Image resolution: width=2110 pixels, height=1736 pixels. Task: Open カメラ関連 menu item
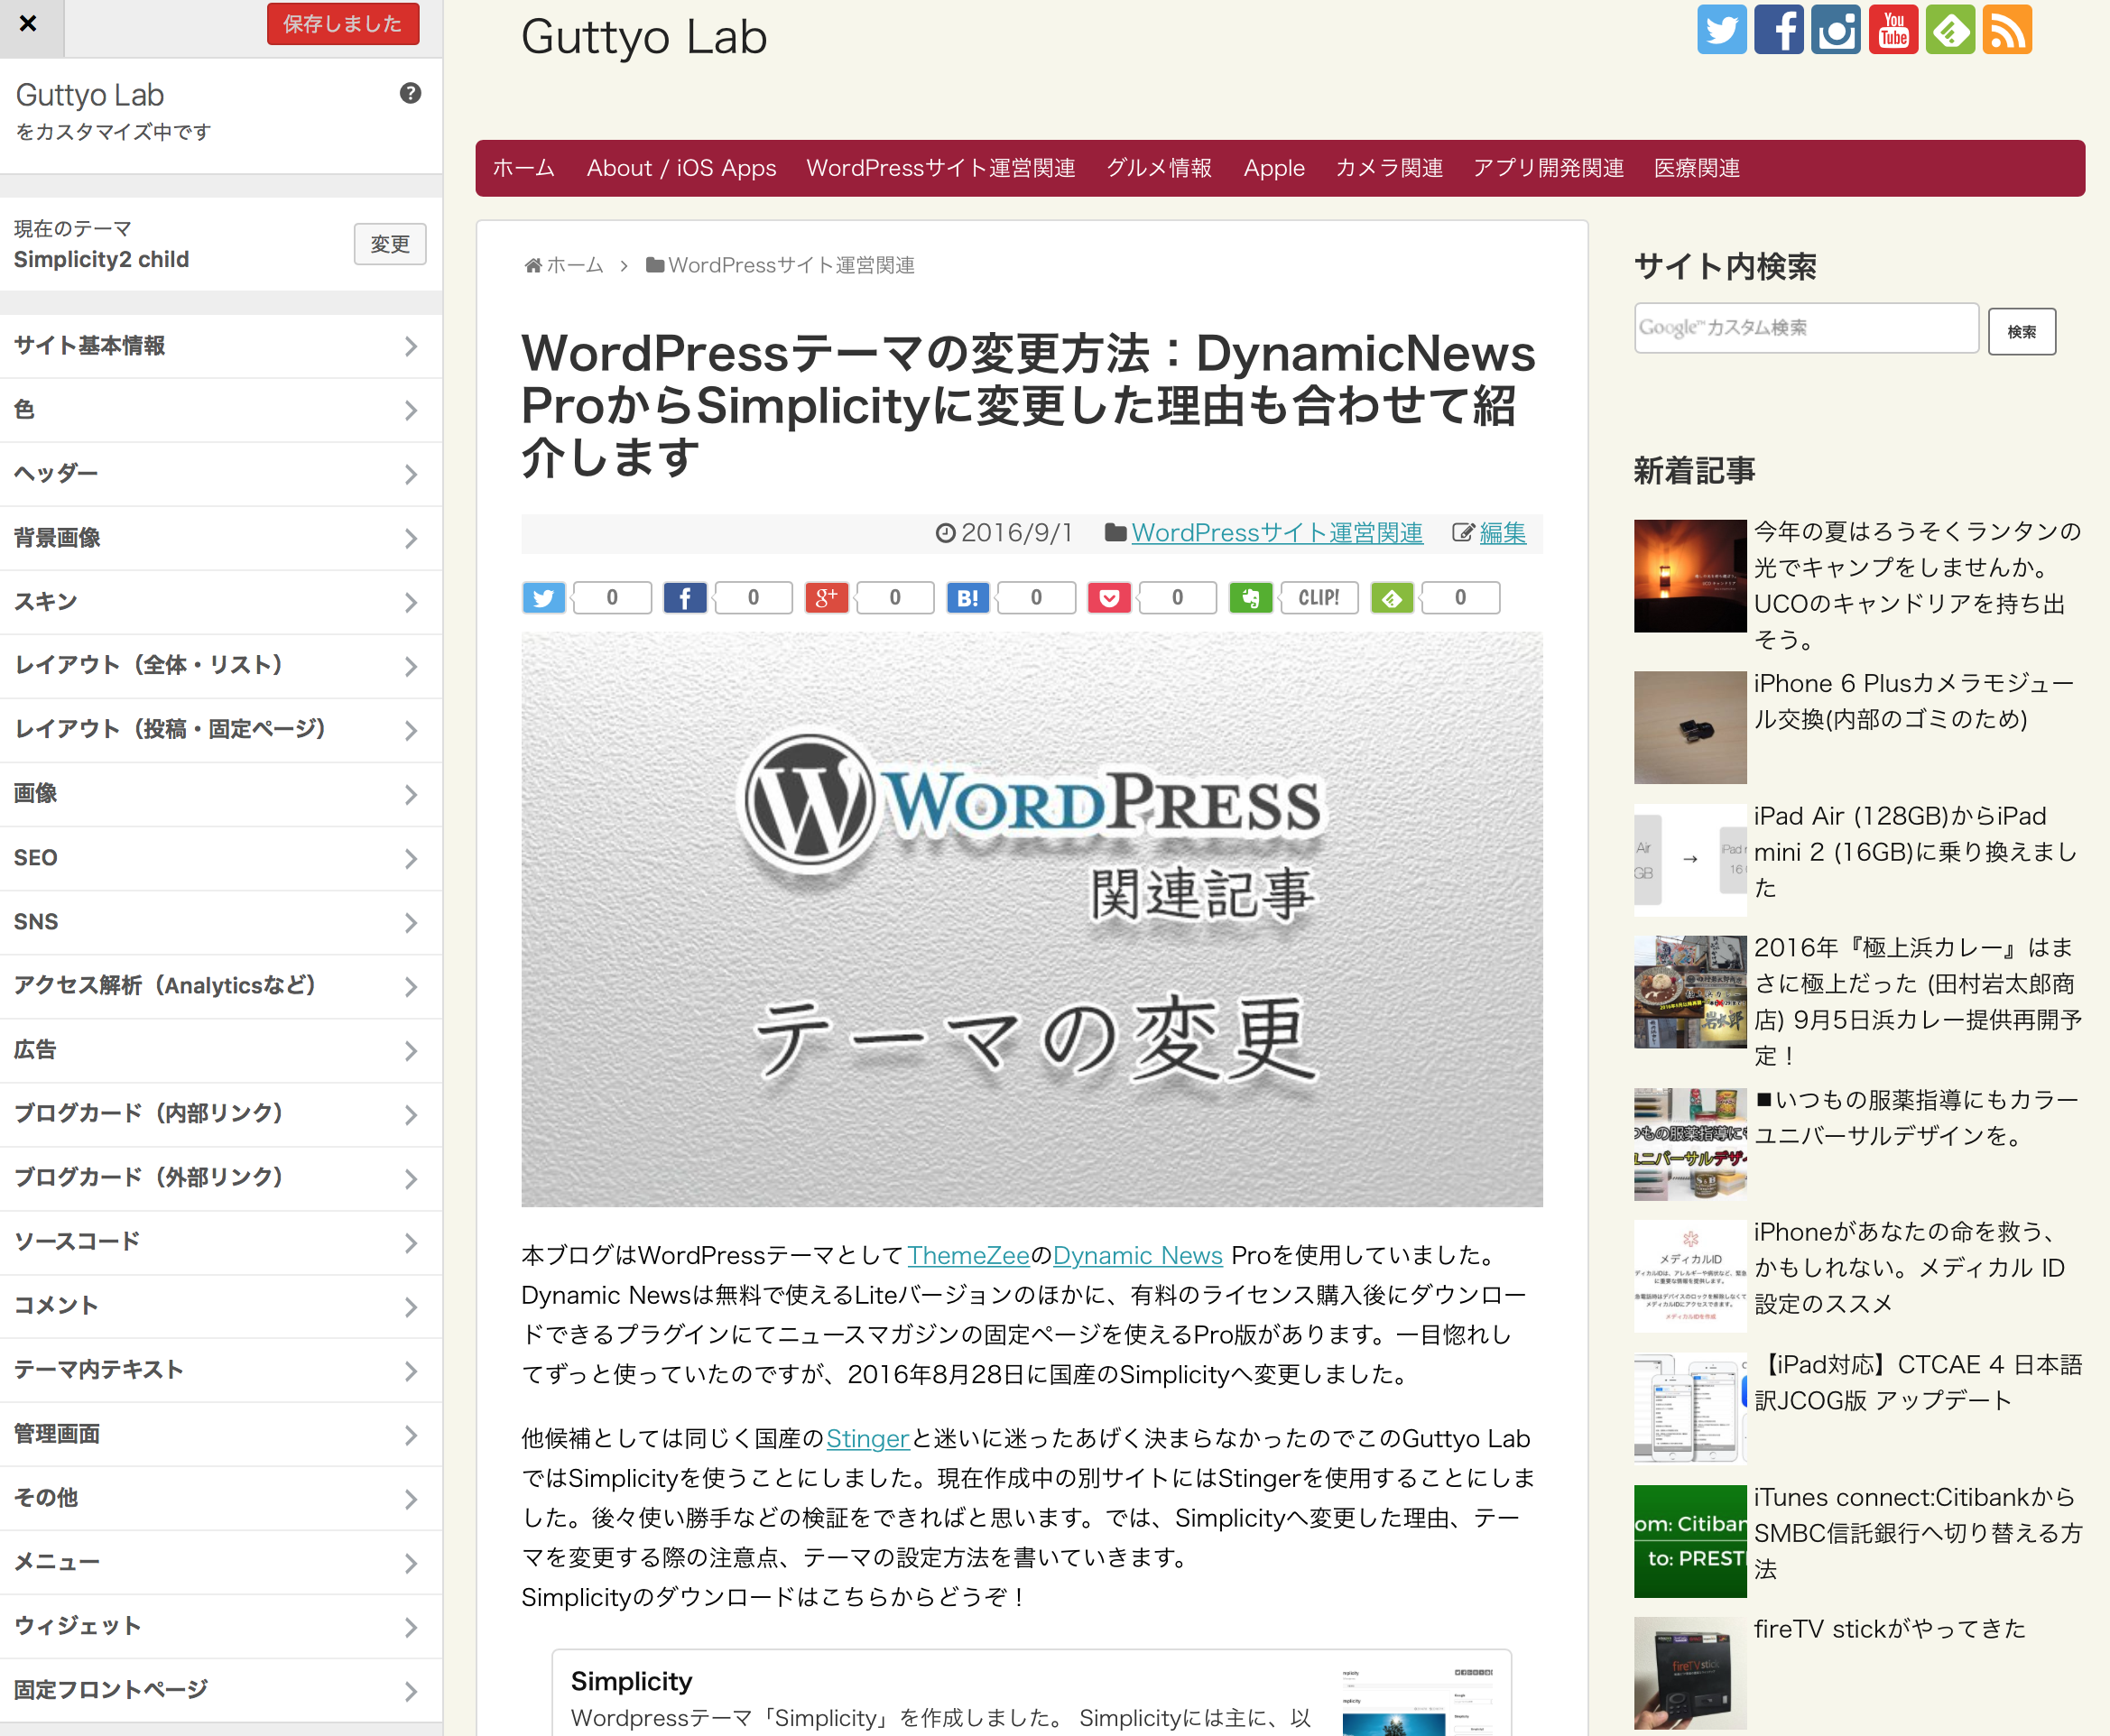point(1389,168)
